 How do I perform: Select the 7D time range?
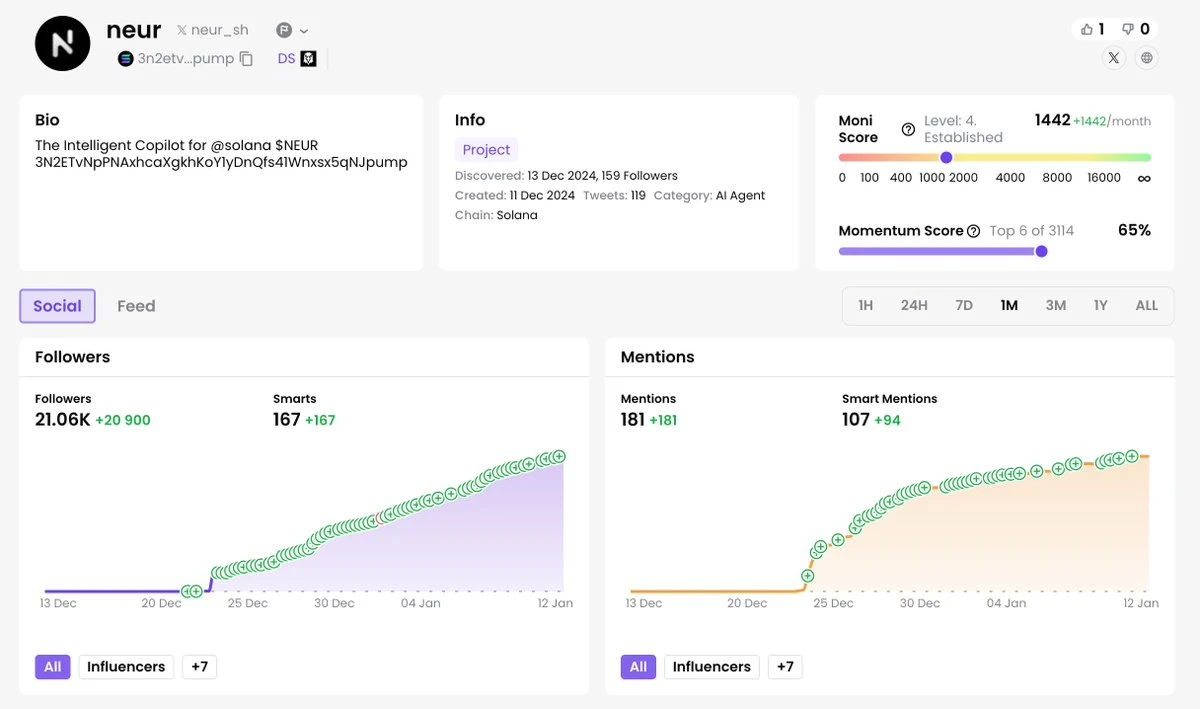(x=964, y=305)
